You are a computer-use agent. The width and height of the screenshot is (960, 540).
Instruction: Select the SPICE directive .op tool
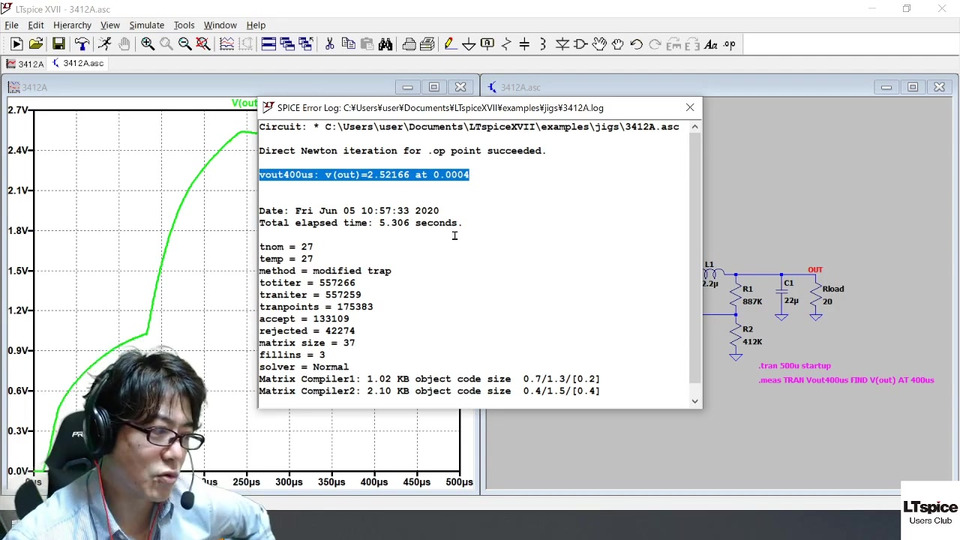[x=729, y=44]
